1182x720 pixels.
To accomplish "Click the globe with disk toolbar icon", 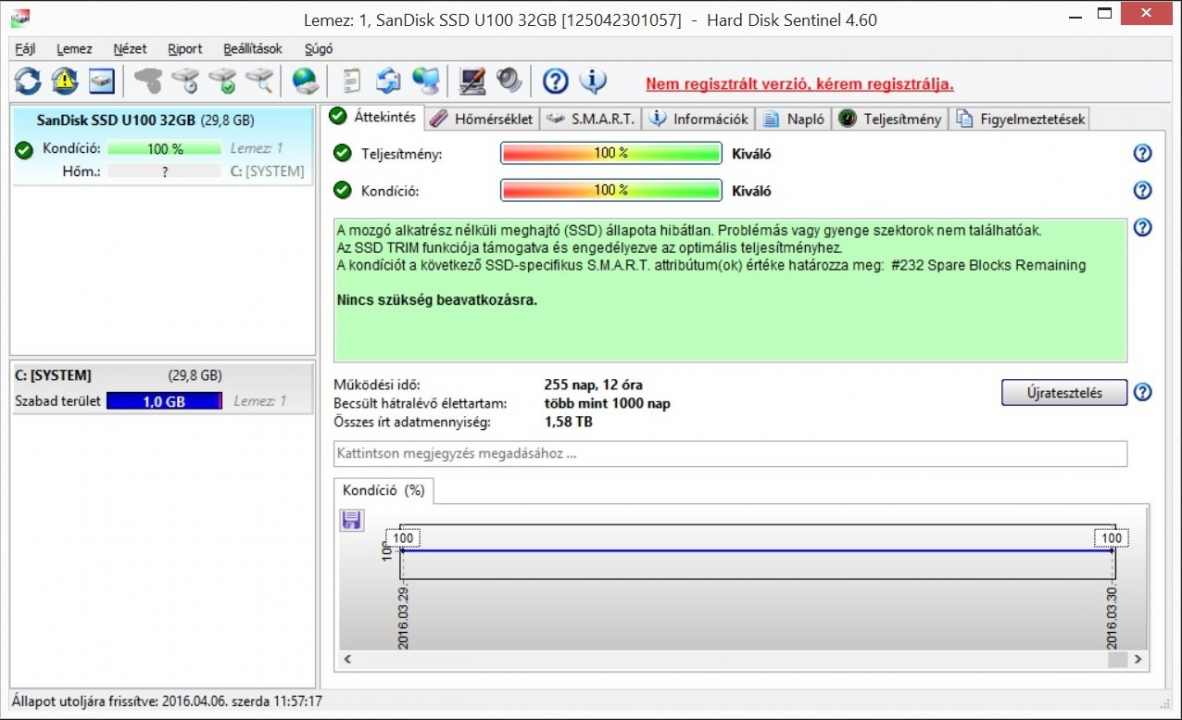I will pos(305,81).
